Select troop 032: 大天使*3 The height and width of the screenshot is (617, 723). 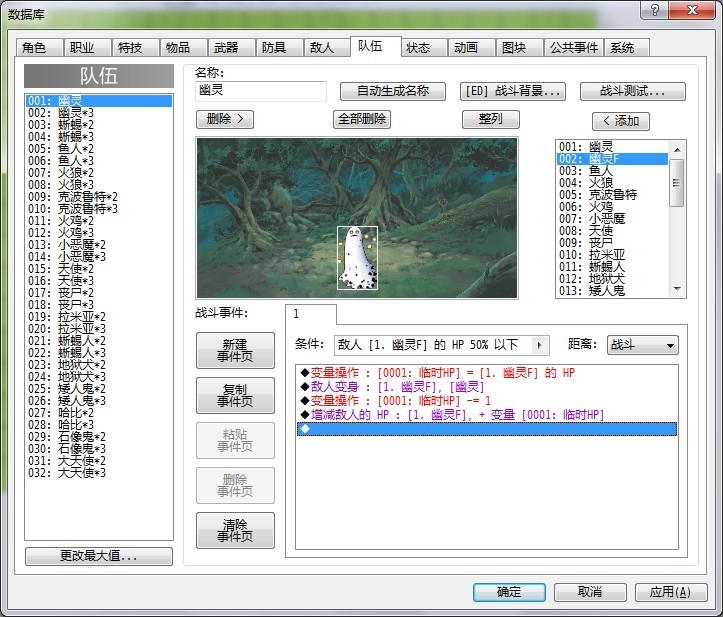point(99,473)
